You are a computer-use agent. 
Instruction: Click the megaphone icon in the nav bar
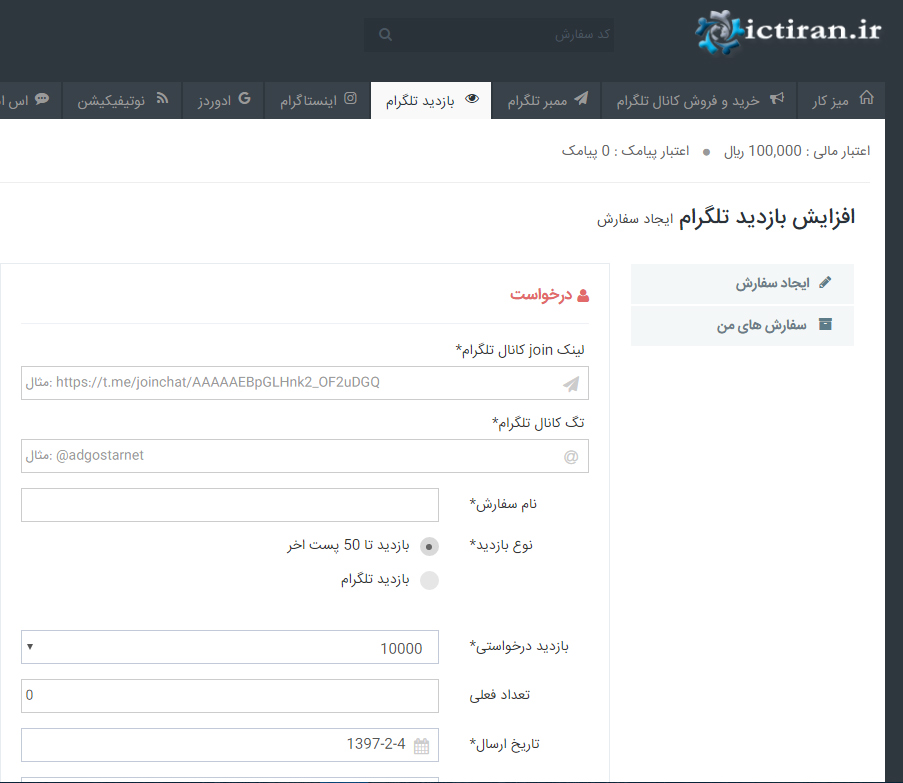pyautogui.click(x=777, y=99)
